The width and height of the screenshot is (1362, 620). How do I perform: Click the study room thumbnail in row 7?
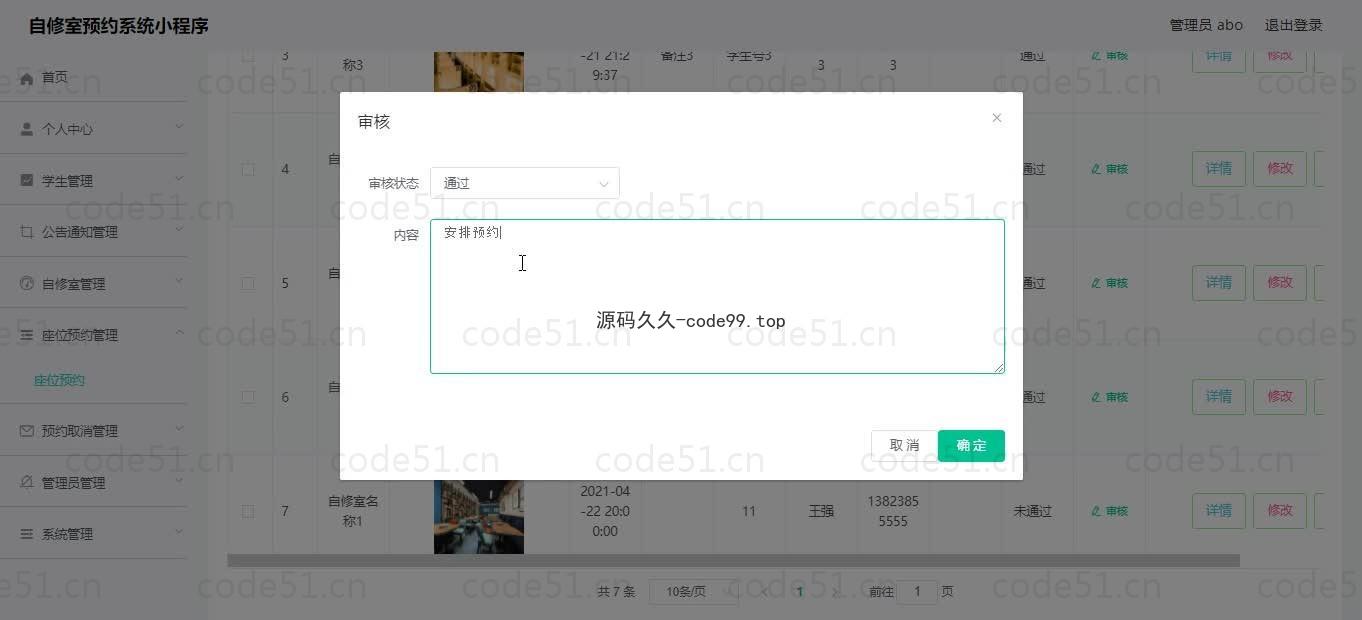tap(479, 516)
